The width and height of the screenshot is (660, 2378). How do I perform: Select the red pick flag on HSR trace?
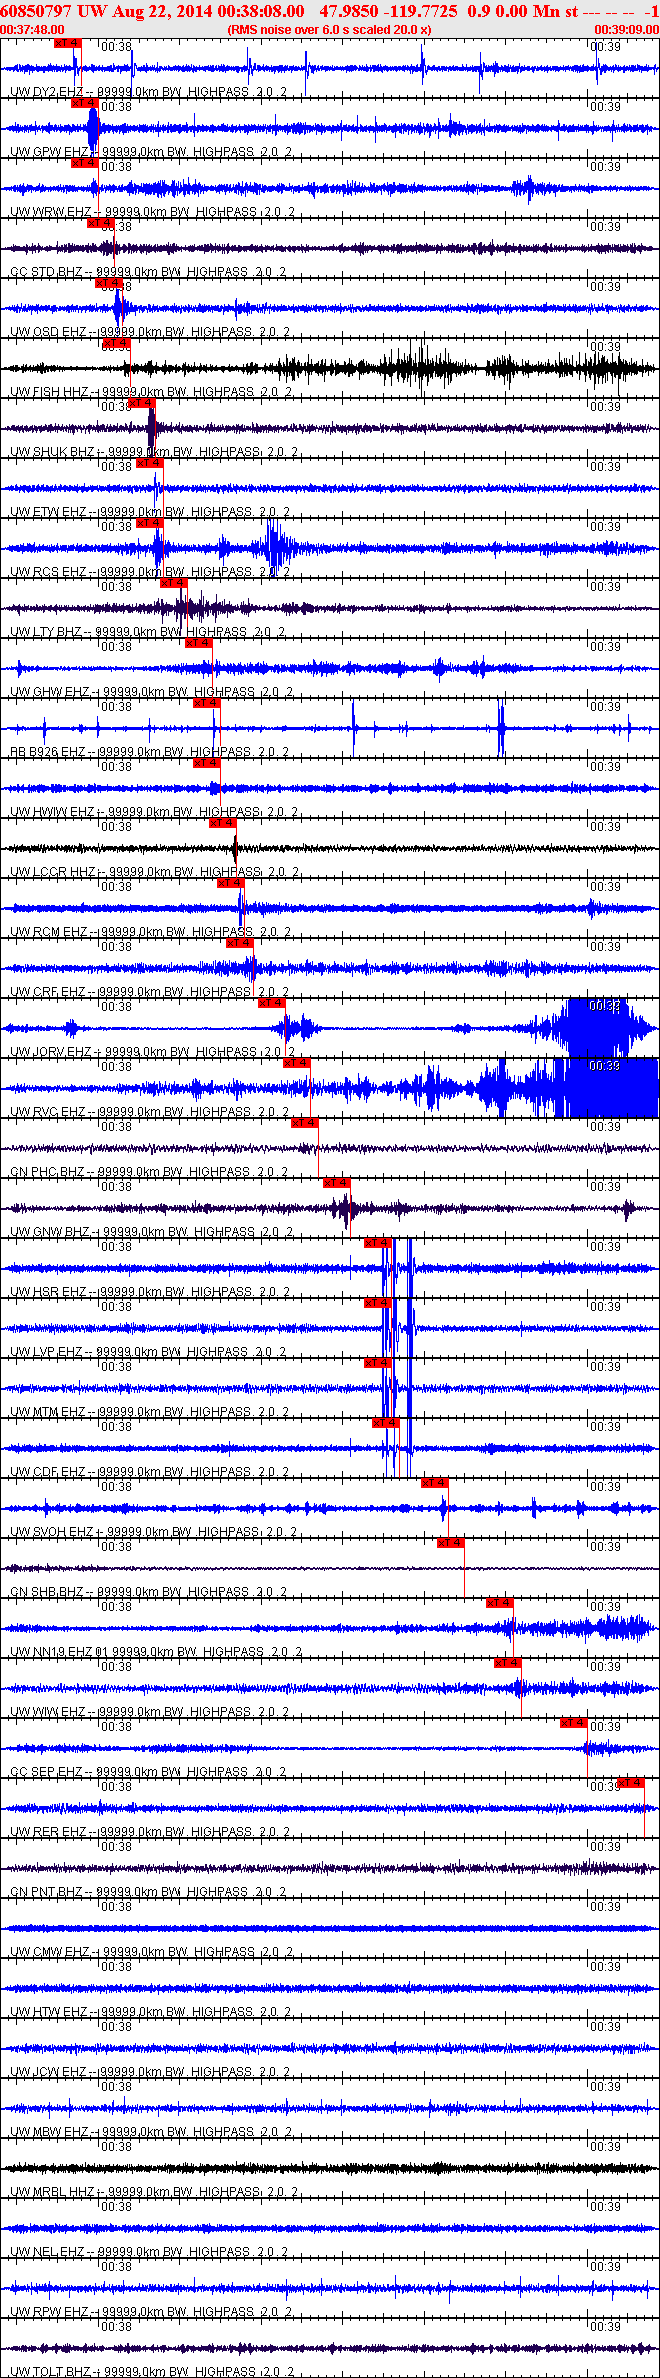(x=378, y=1243)
